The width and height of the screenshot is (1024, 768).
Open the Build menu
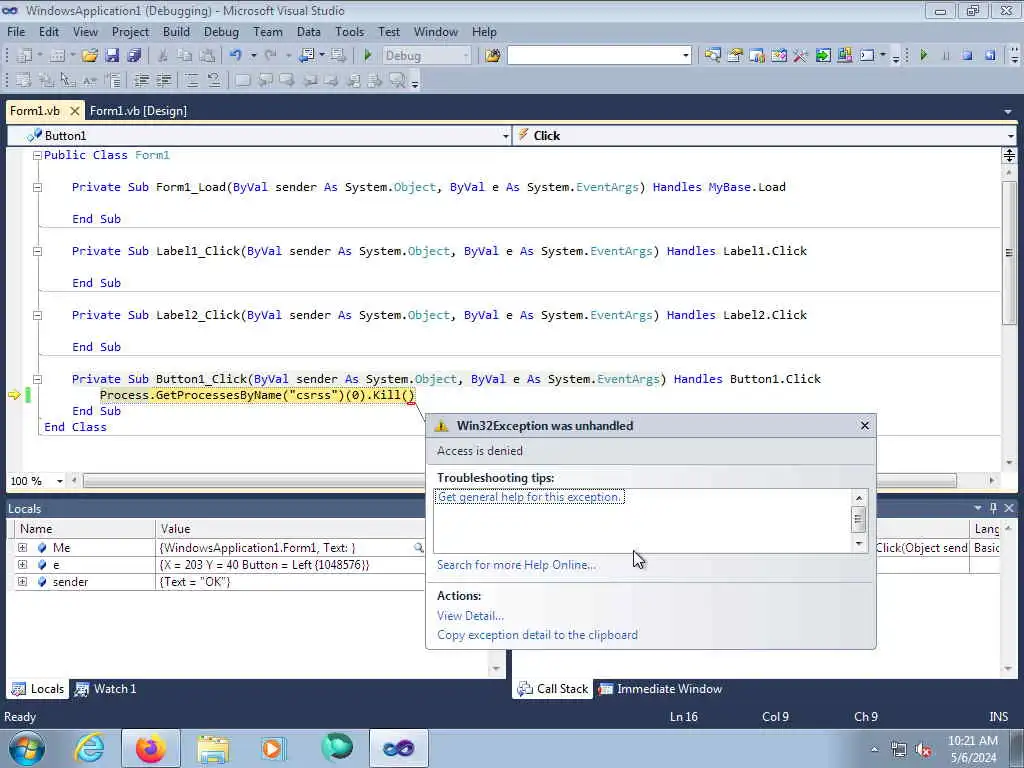[x=176, y=32]
